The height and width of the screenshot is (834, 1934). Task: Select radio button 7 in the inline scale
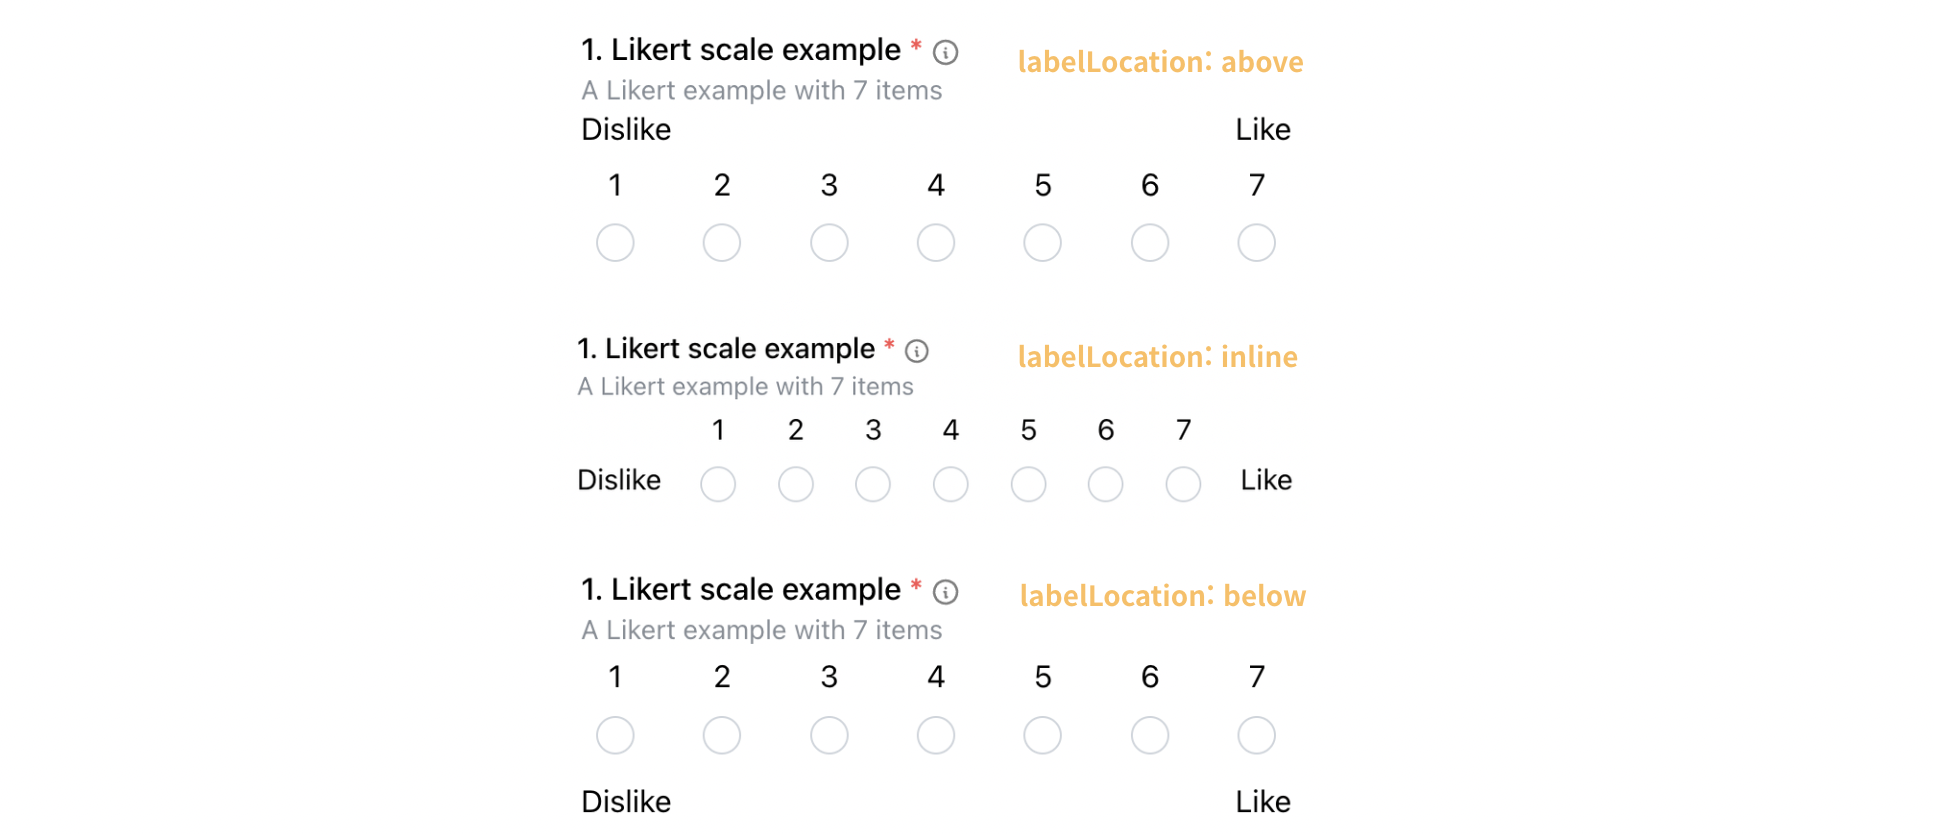tap(1182, 484)
